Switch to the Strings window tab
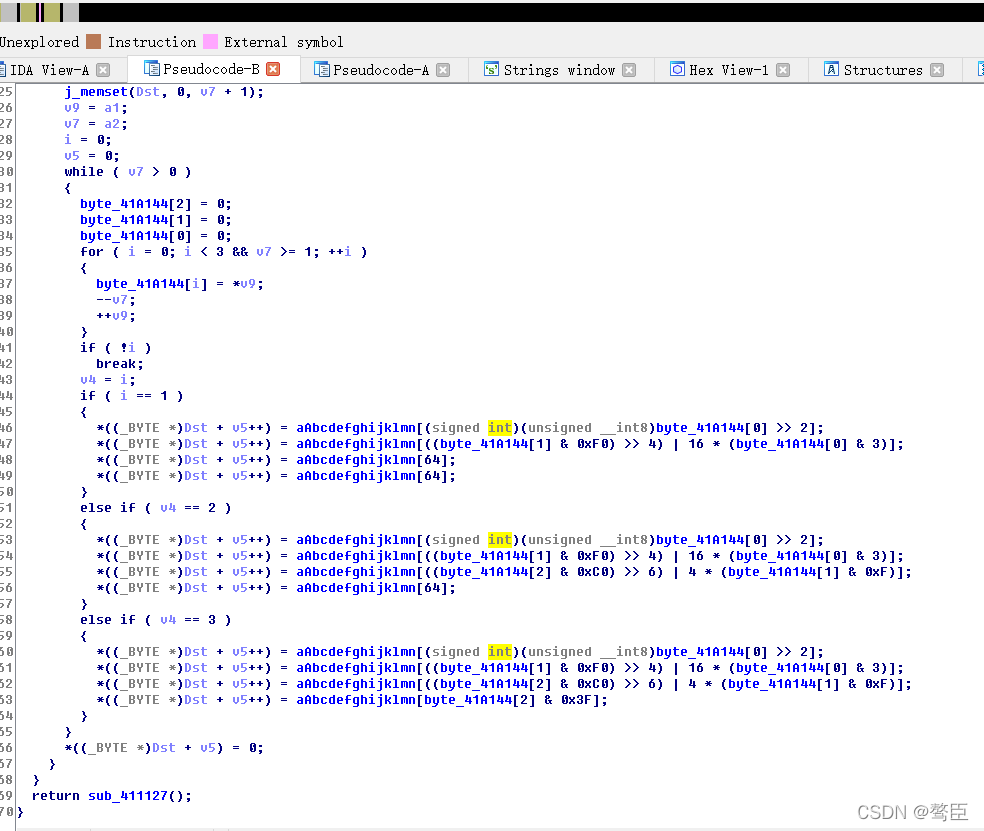 pos(560,70)
